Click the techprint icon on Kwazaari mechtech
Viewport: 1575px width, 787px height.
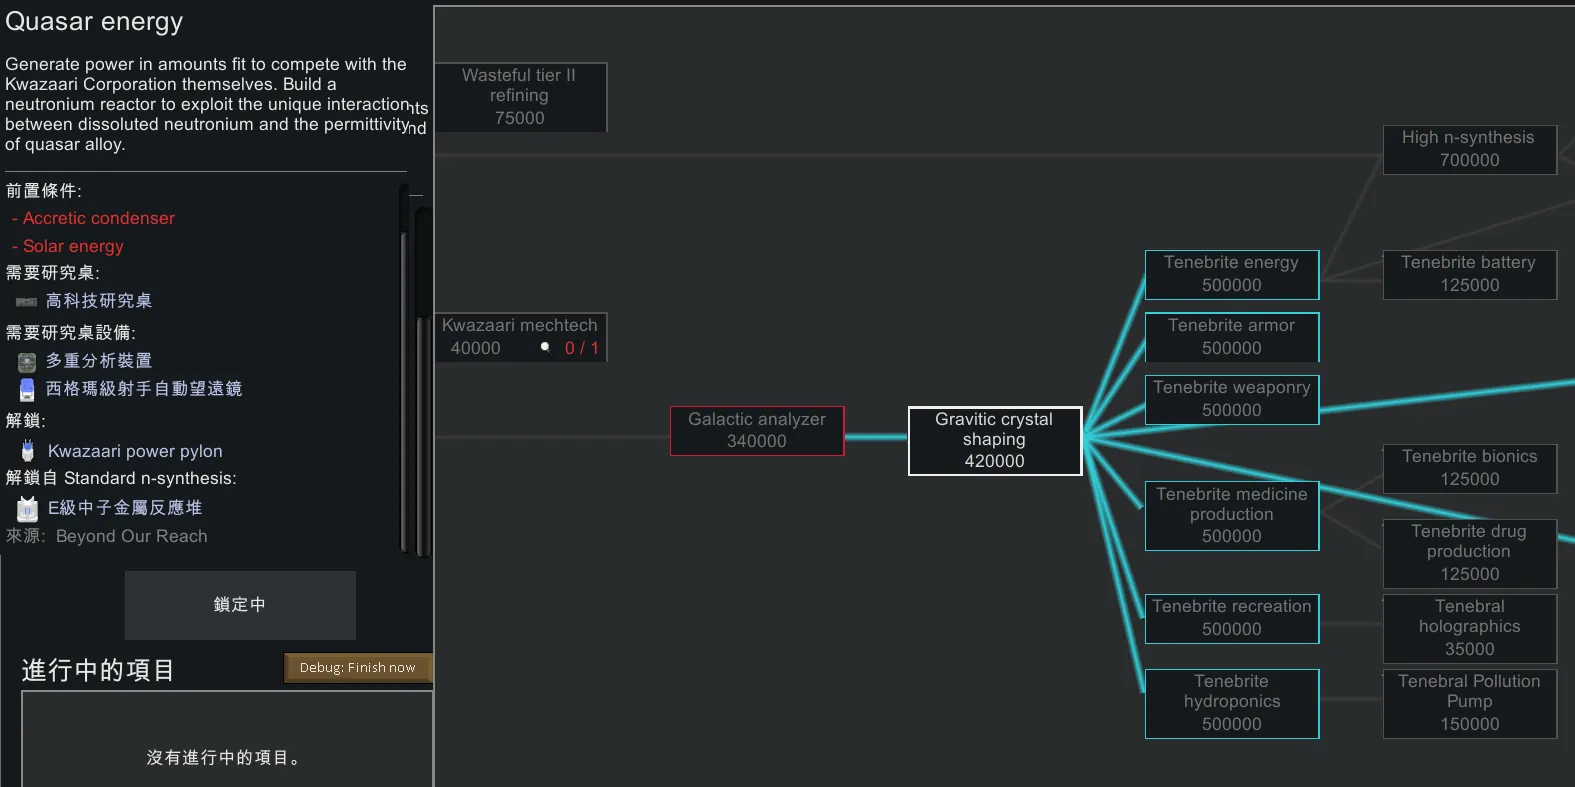tap(545, 348)
